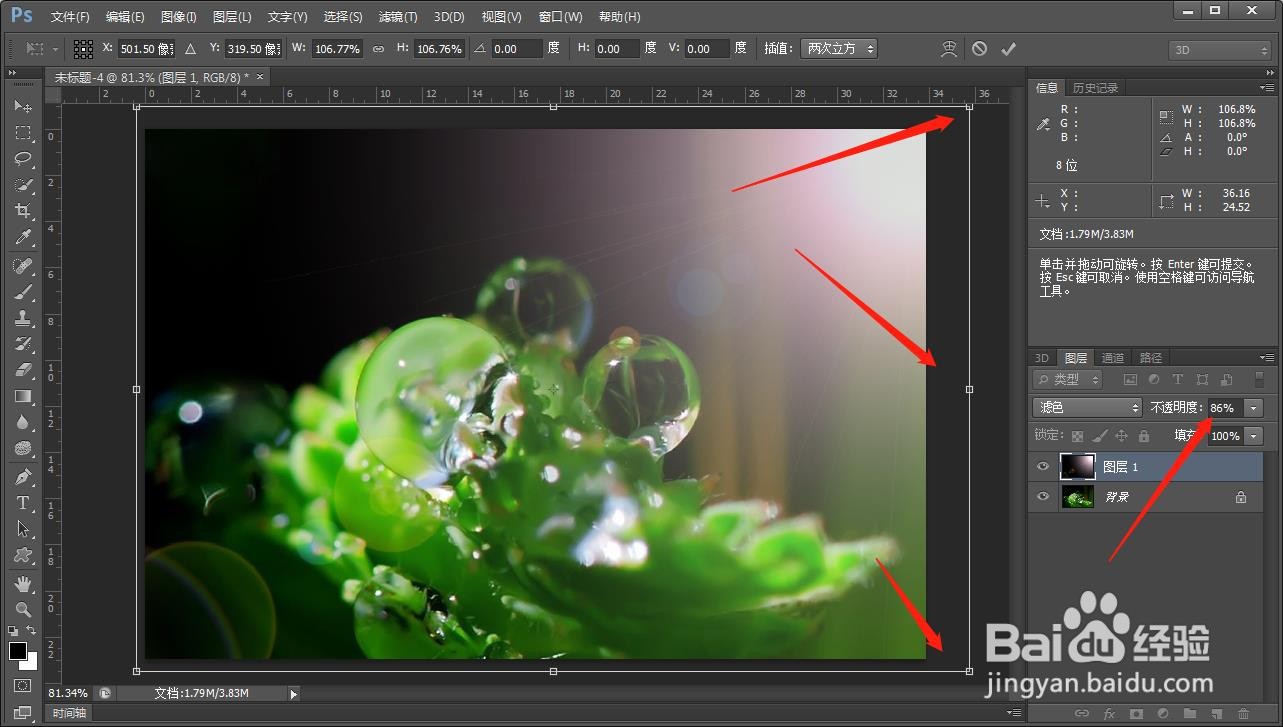Select the Path Selection tool
The width and height of the screenshot is (1283, 727).
(23, 529)
